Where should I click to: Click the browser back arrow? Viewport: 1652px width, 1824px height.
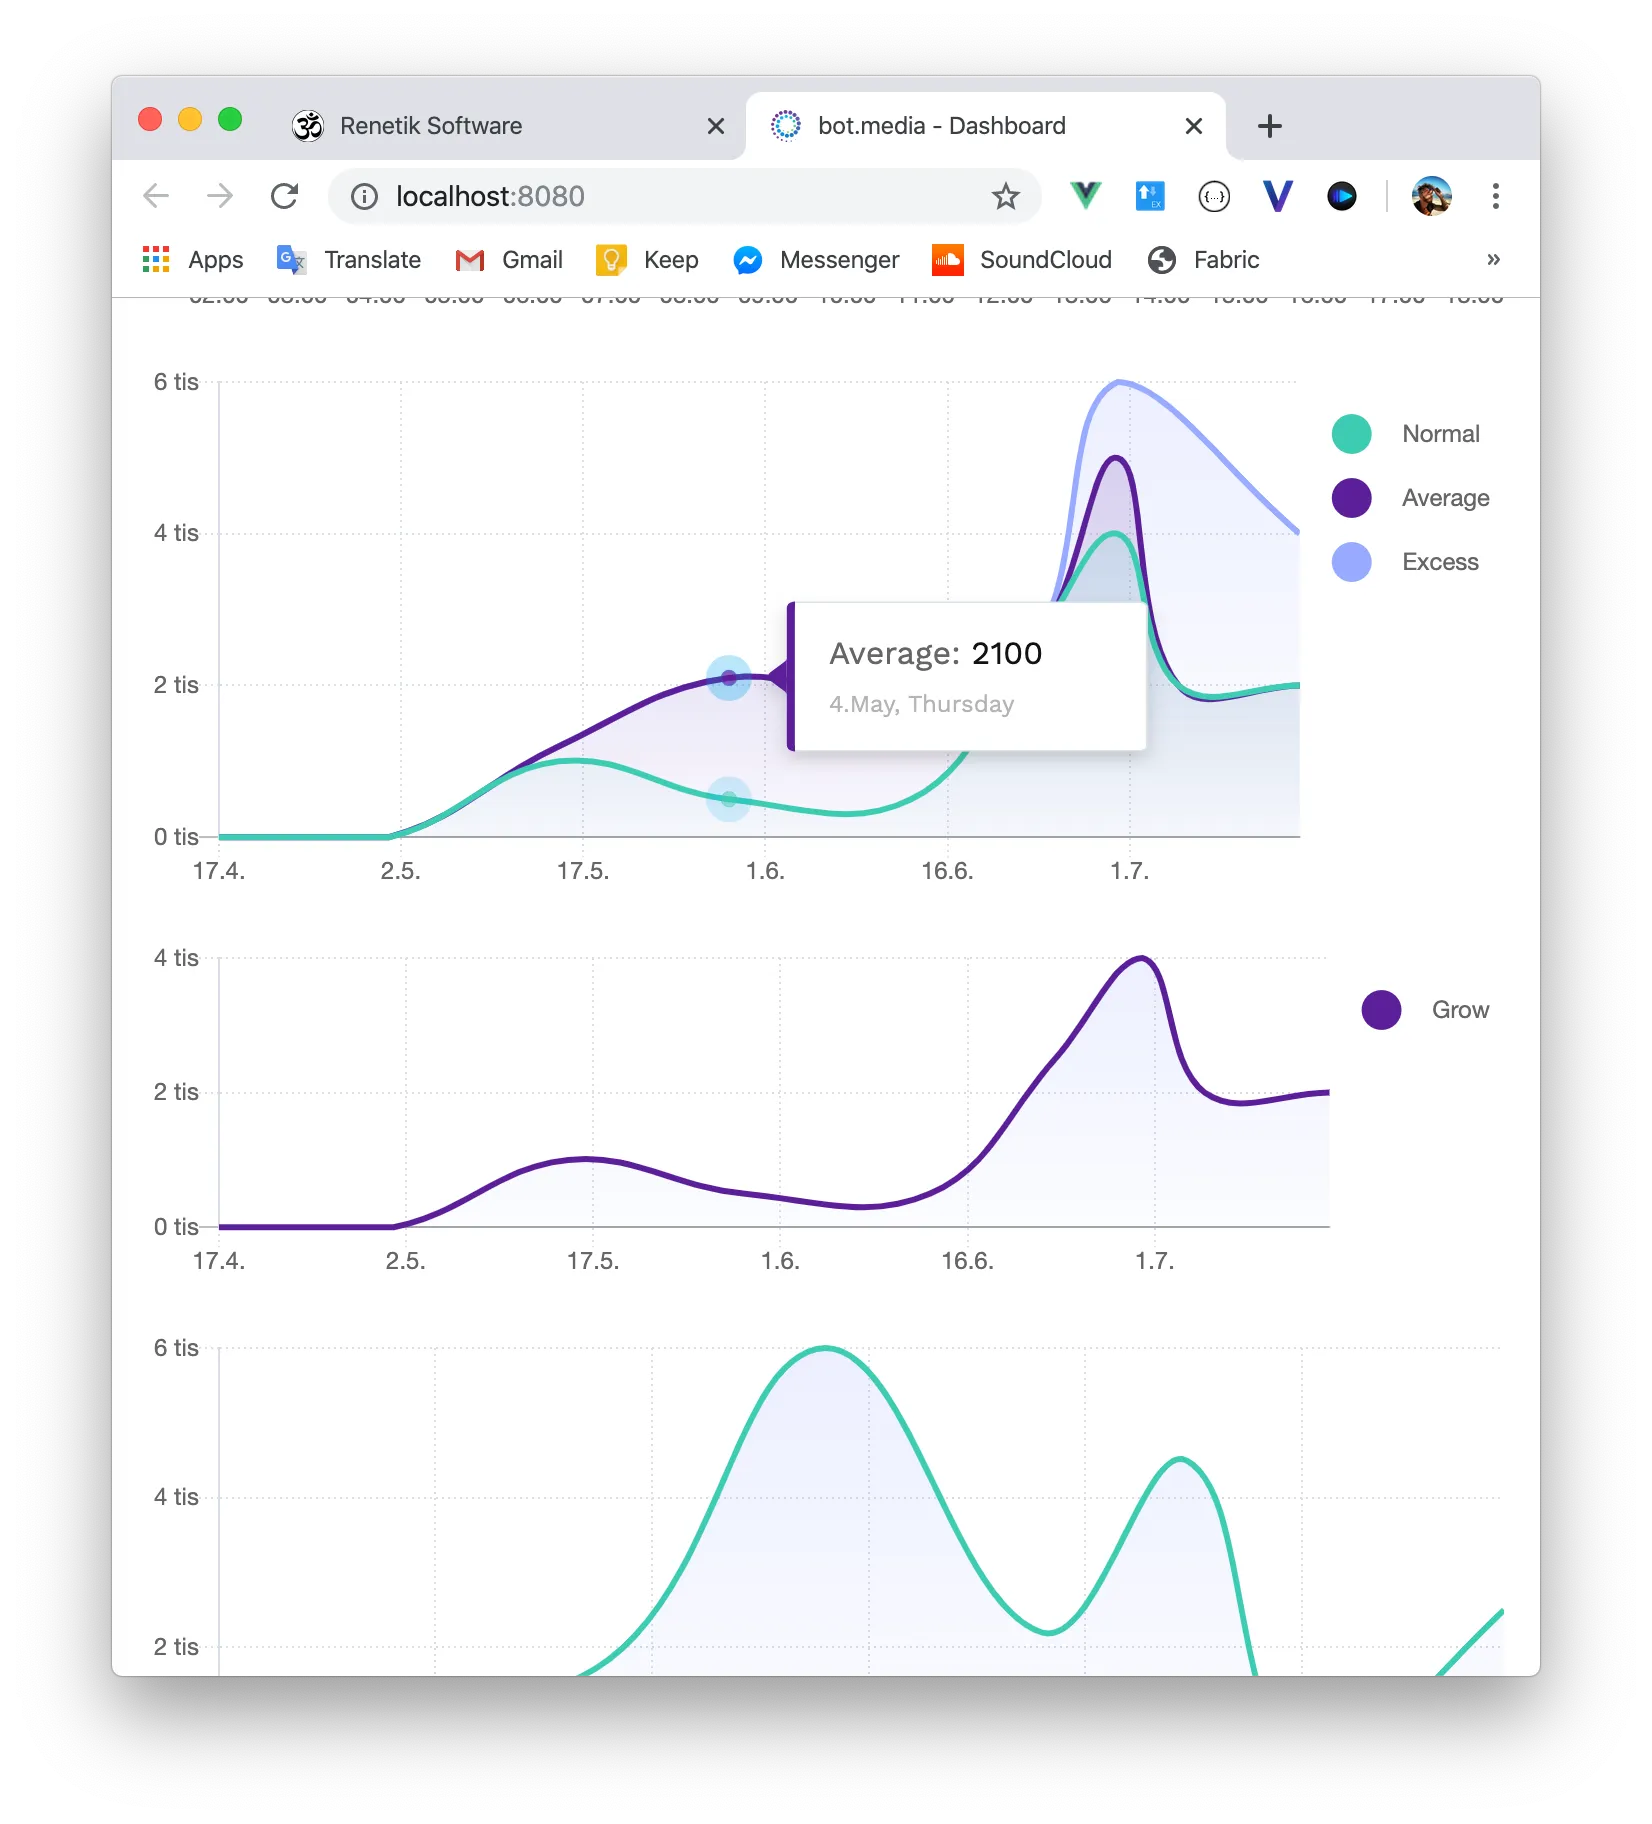[156, 196]
